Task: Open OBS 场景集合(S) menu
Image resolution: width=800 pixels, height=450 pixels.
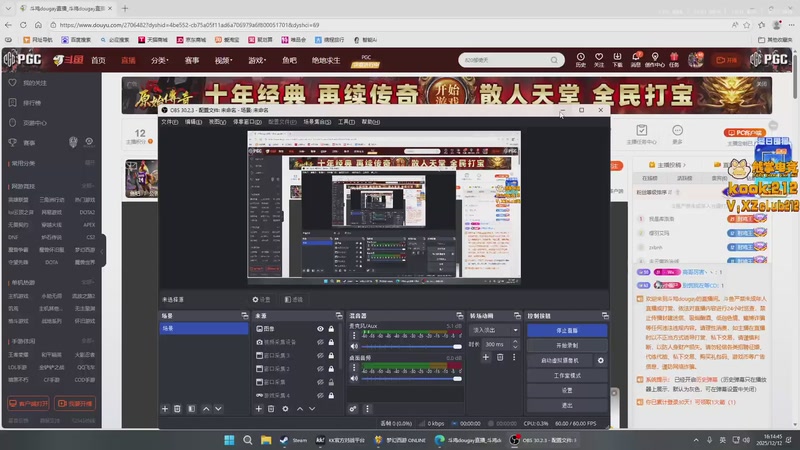Action: 317,122
